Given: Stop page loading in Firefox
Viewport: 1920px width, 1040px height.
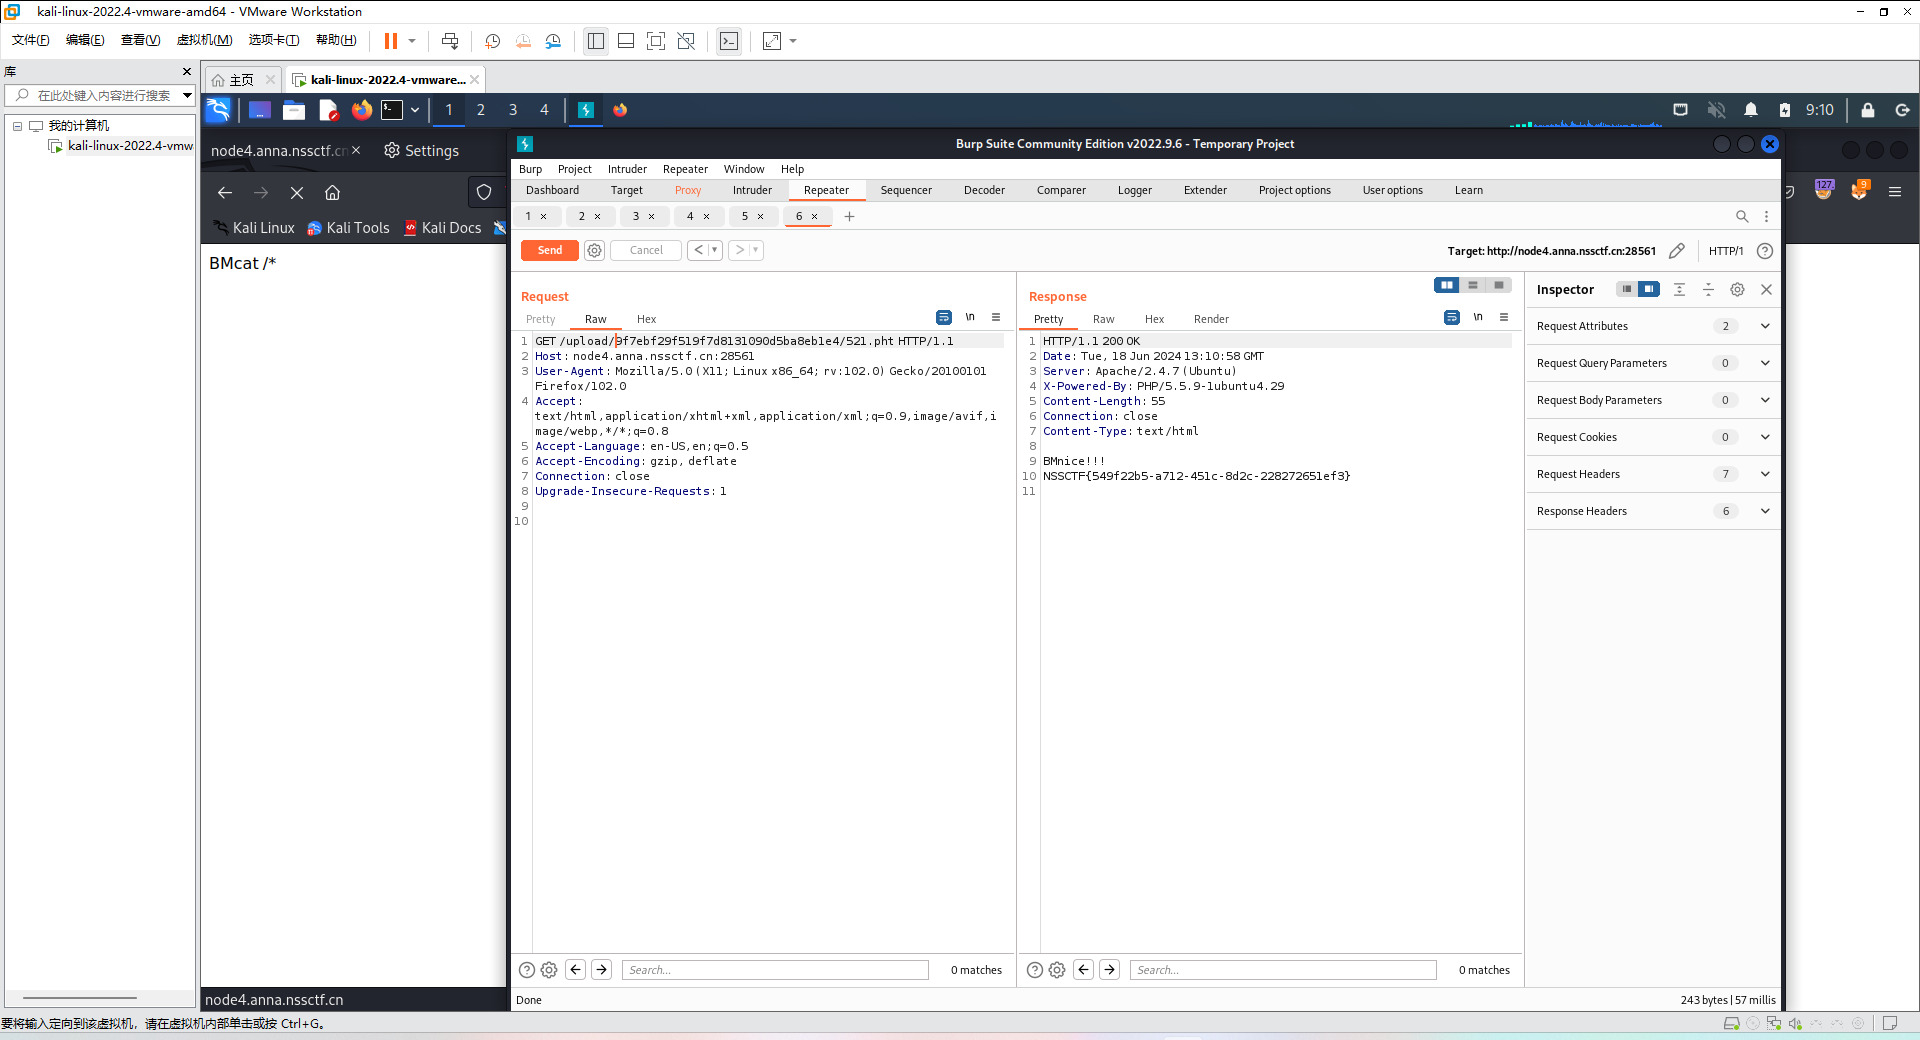Looking at the screenshot, I should tap(297, 193).
